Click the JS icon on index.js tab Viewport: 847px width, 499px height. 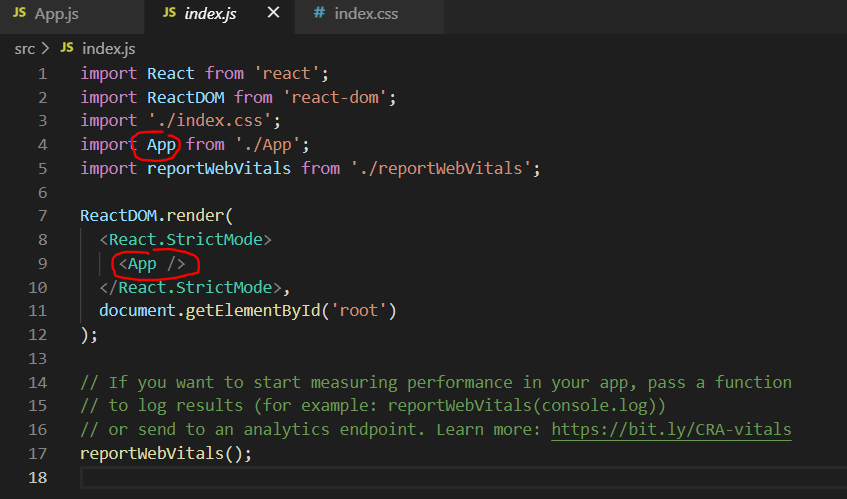pyautogui.click(x=169, y=12)
